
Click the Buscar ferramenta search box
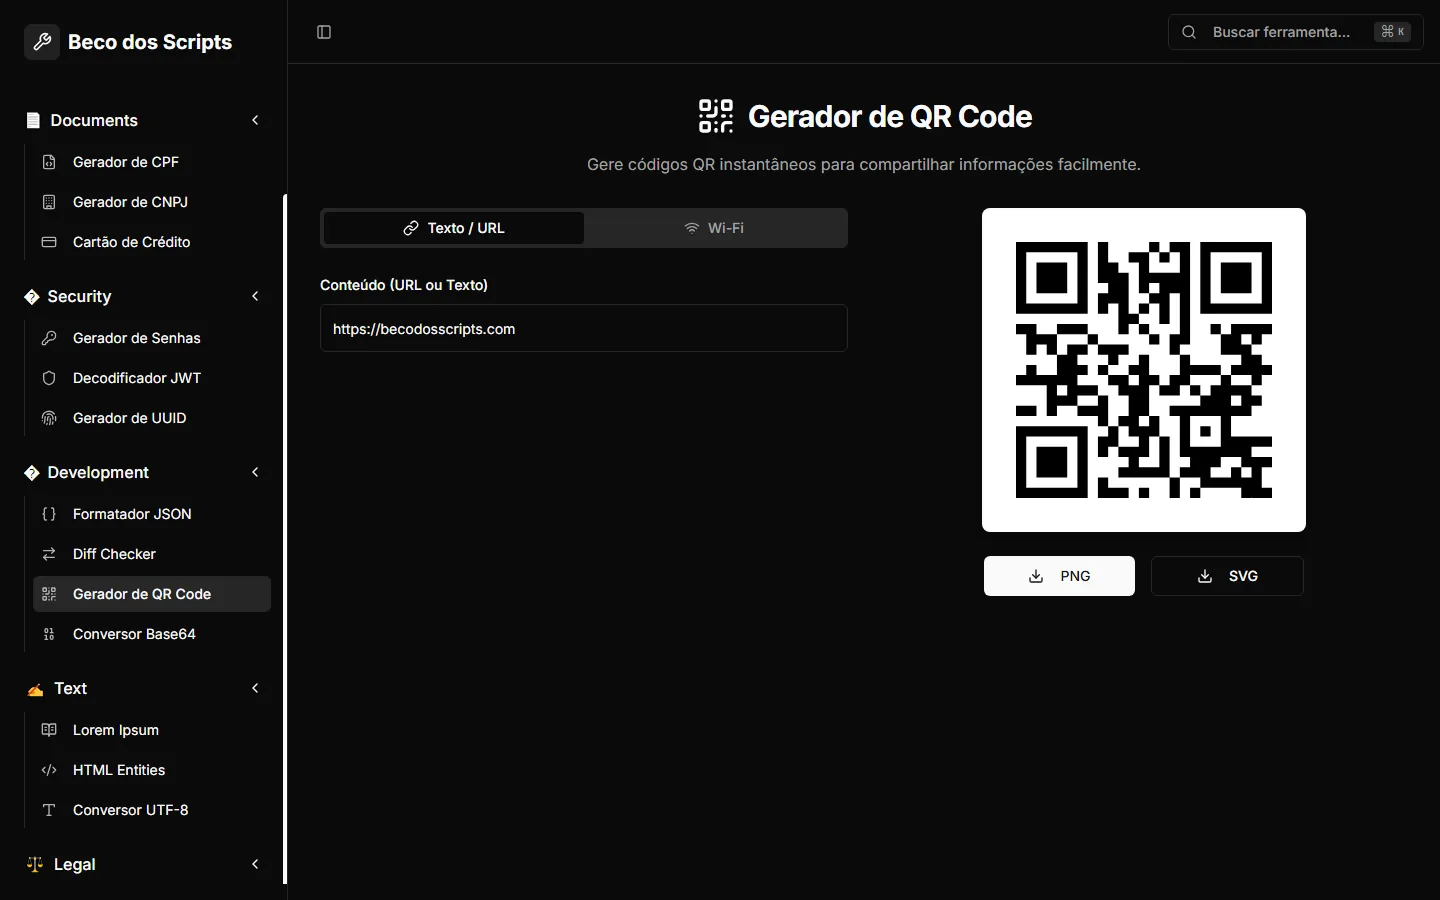(1296, 32)
